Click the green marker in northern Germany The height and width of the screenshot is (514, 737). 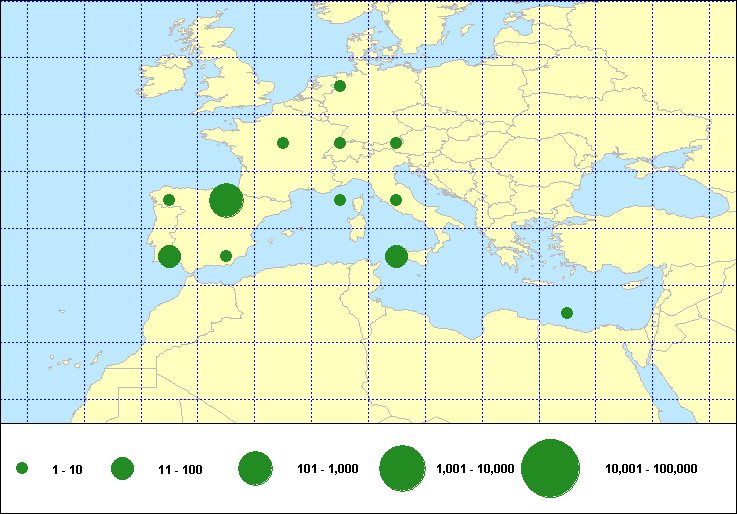[x=340, y=86]
